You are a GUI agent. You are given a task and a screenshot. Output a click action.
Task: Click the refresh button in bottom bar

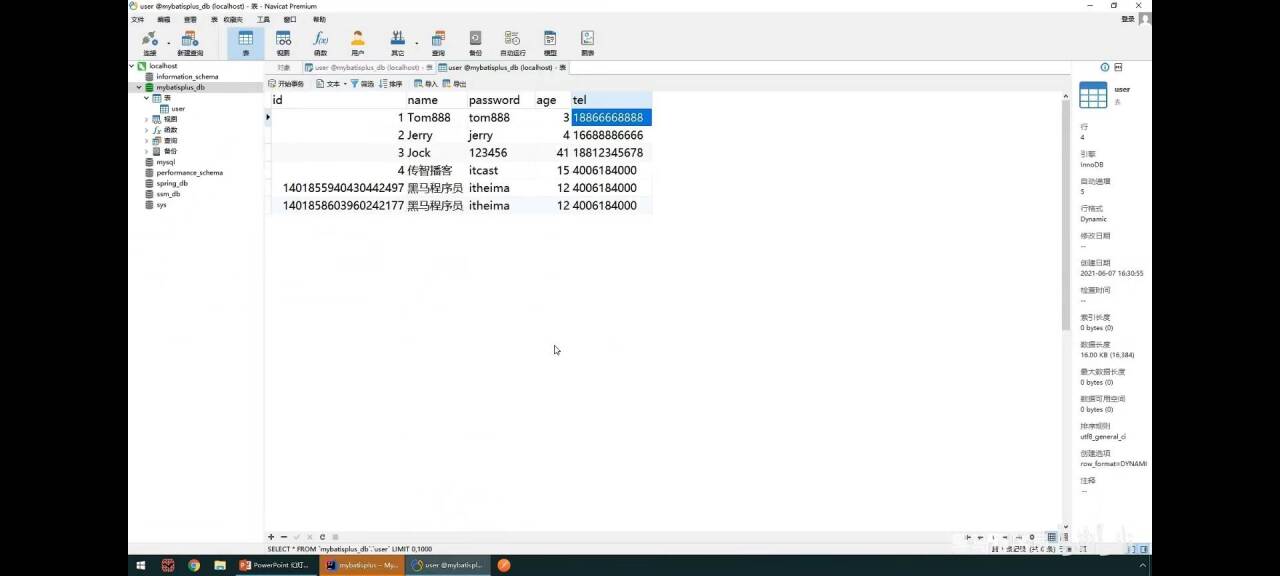[x=322, y=537]
